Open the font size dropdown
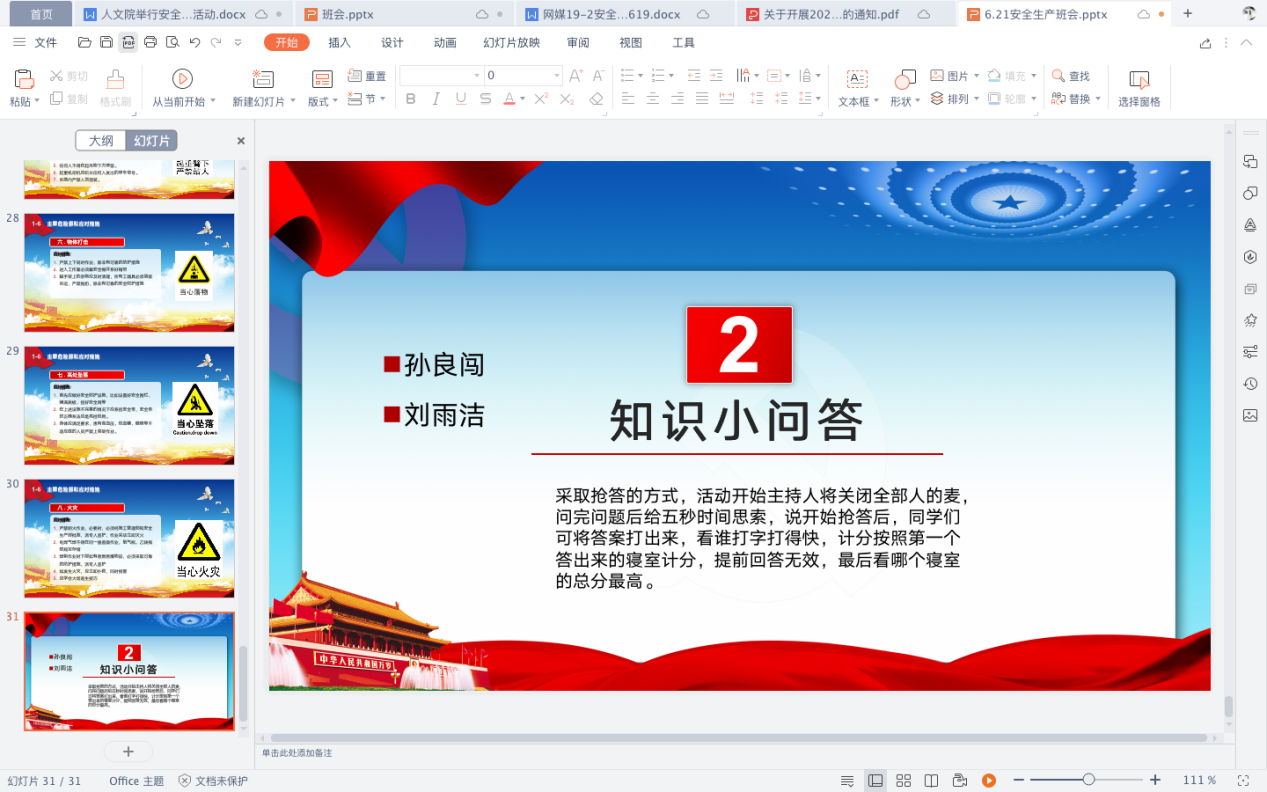Screen dimensions: 1267x792 pyautogui.click(x=557, y=76)
